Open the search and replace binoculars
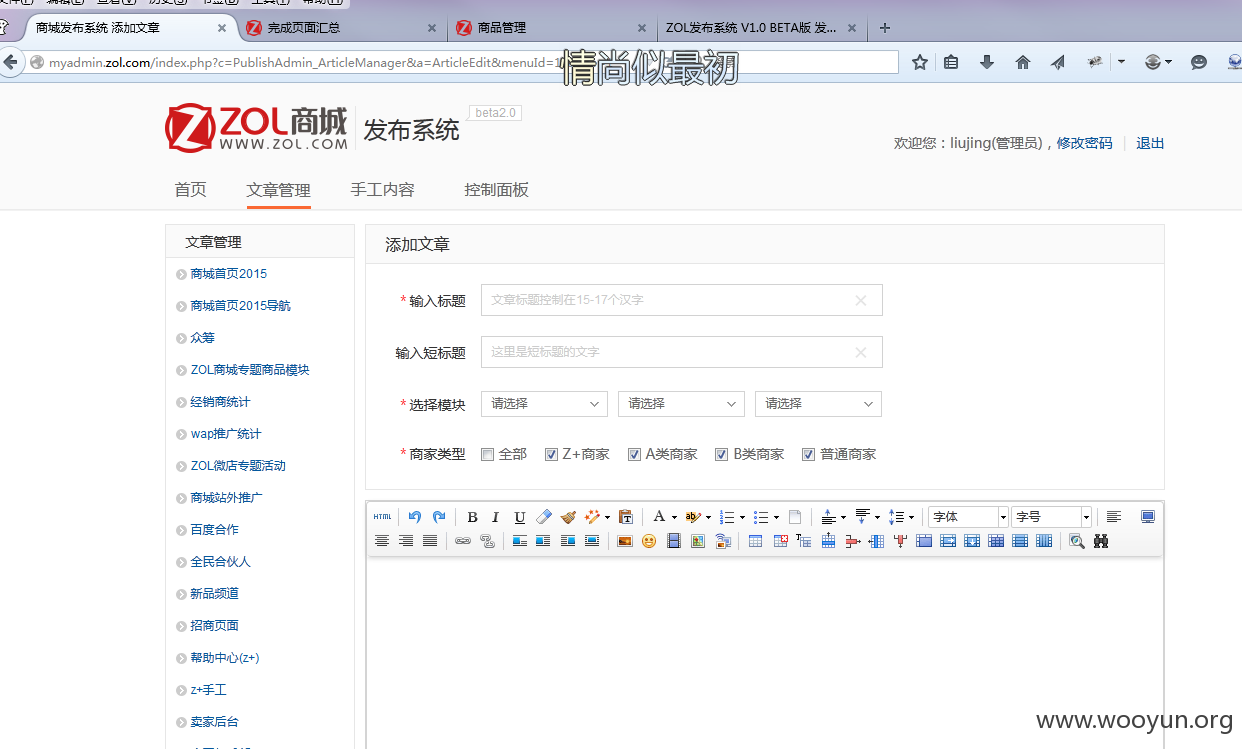This screenshot has width=1242, height=749. point(1101,541)
